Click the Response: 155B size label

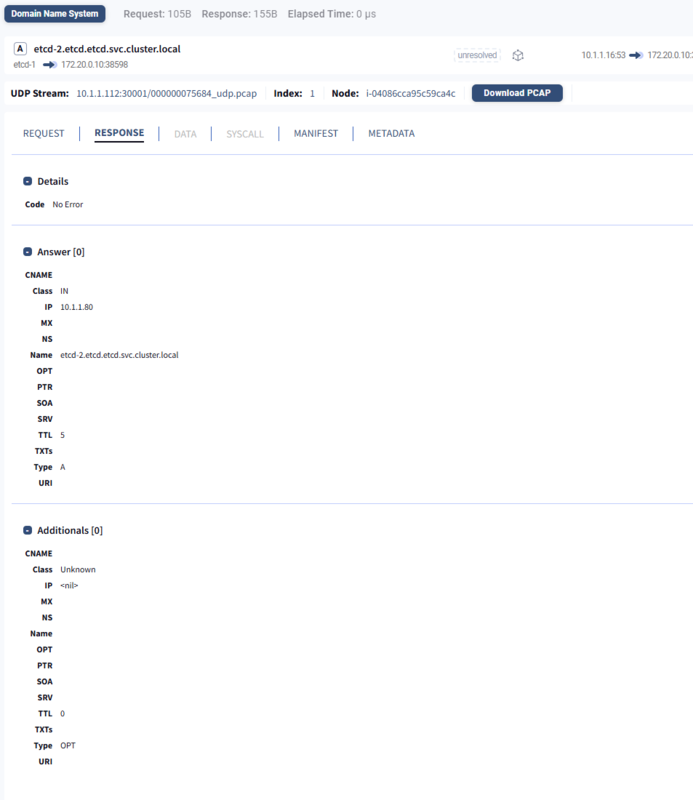(x=239, y=14)
